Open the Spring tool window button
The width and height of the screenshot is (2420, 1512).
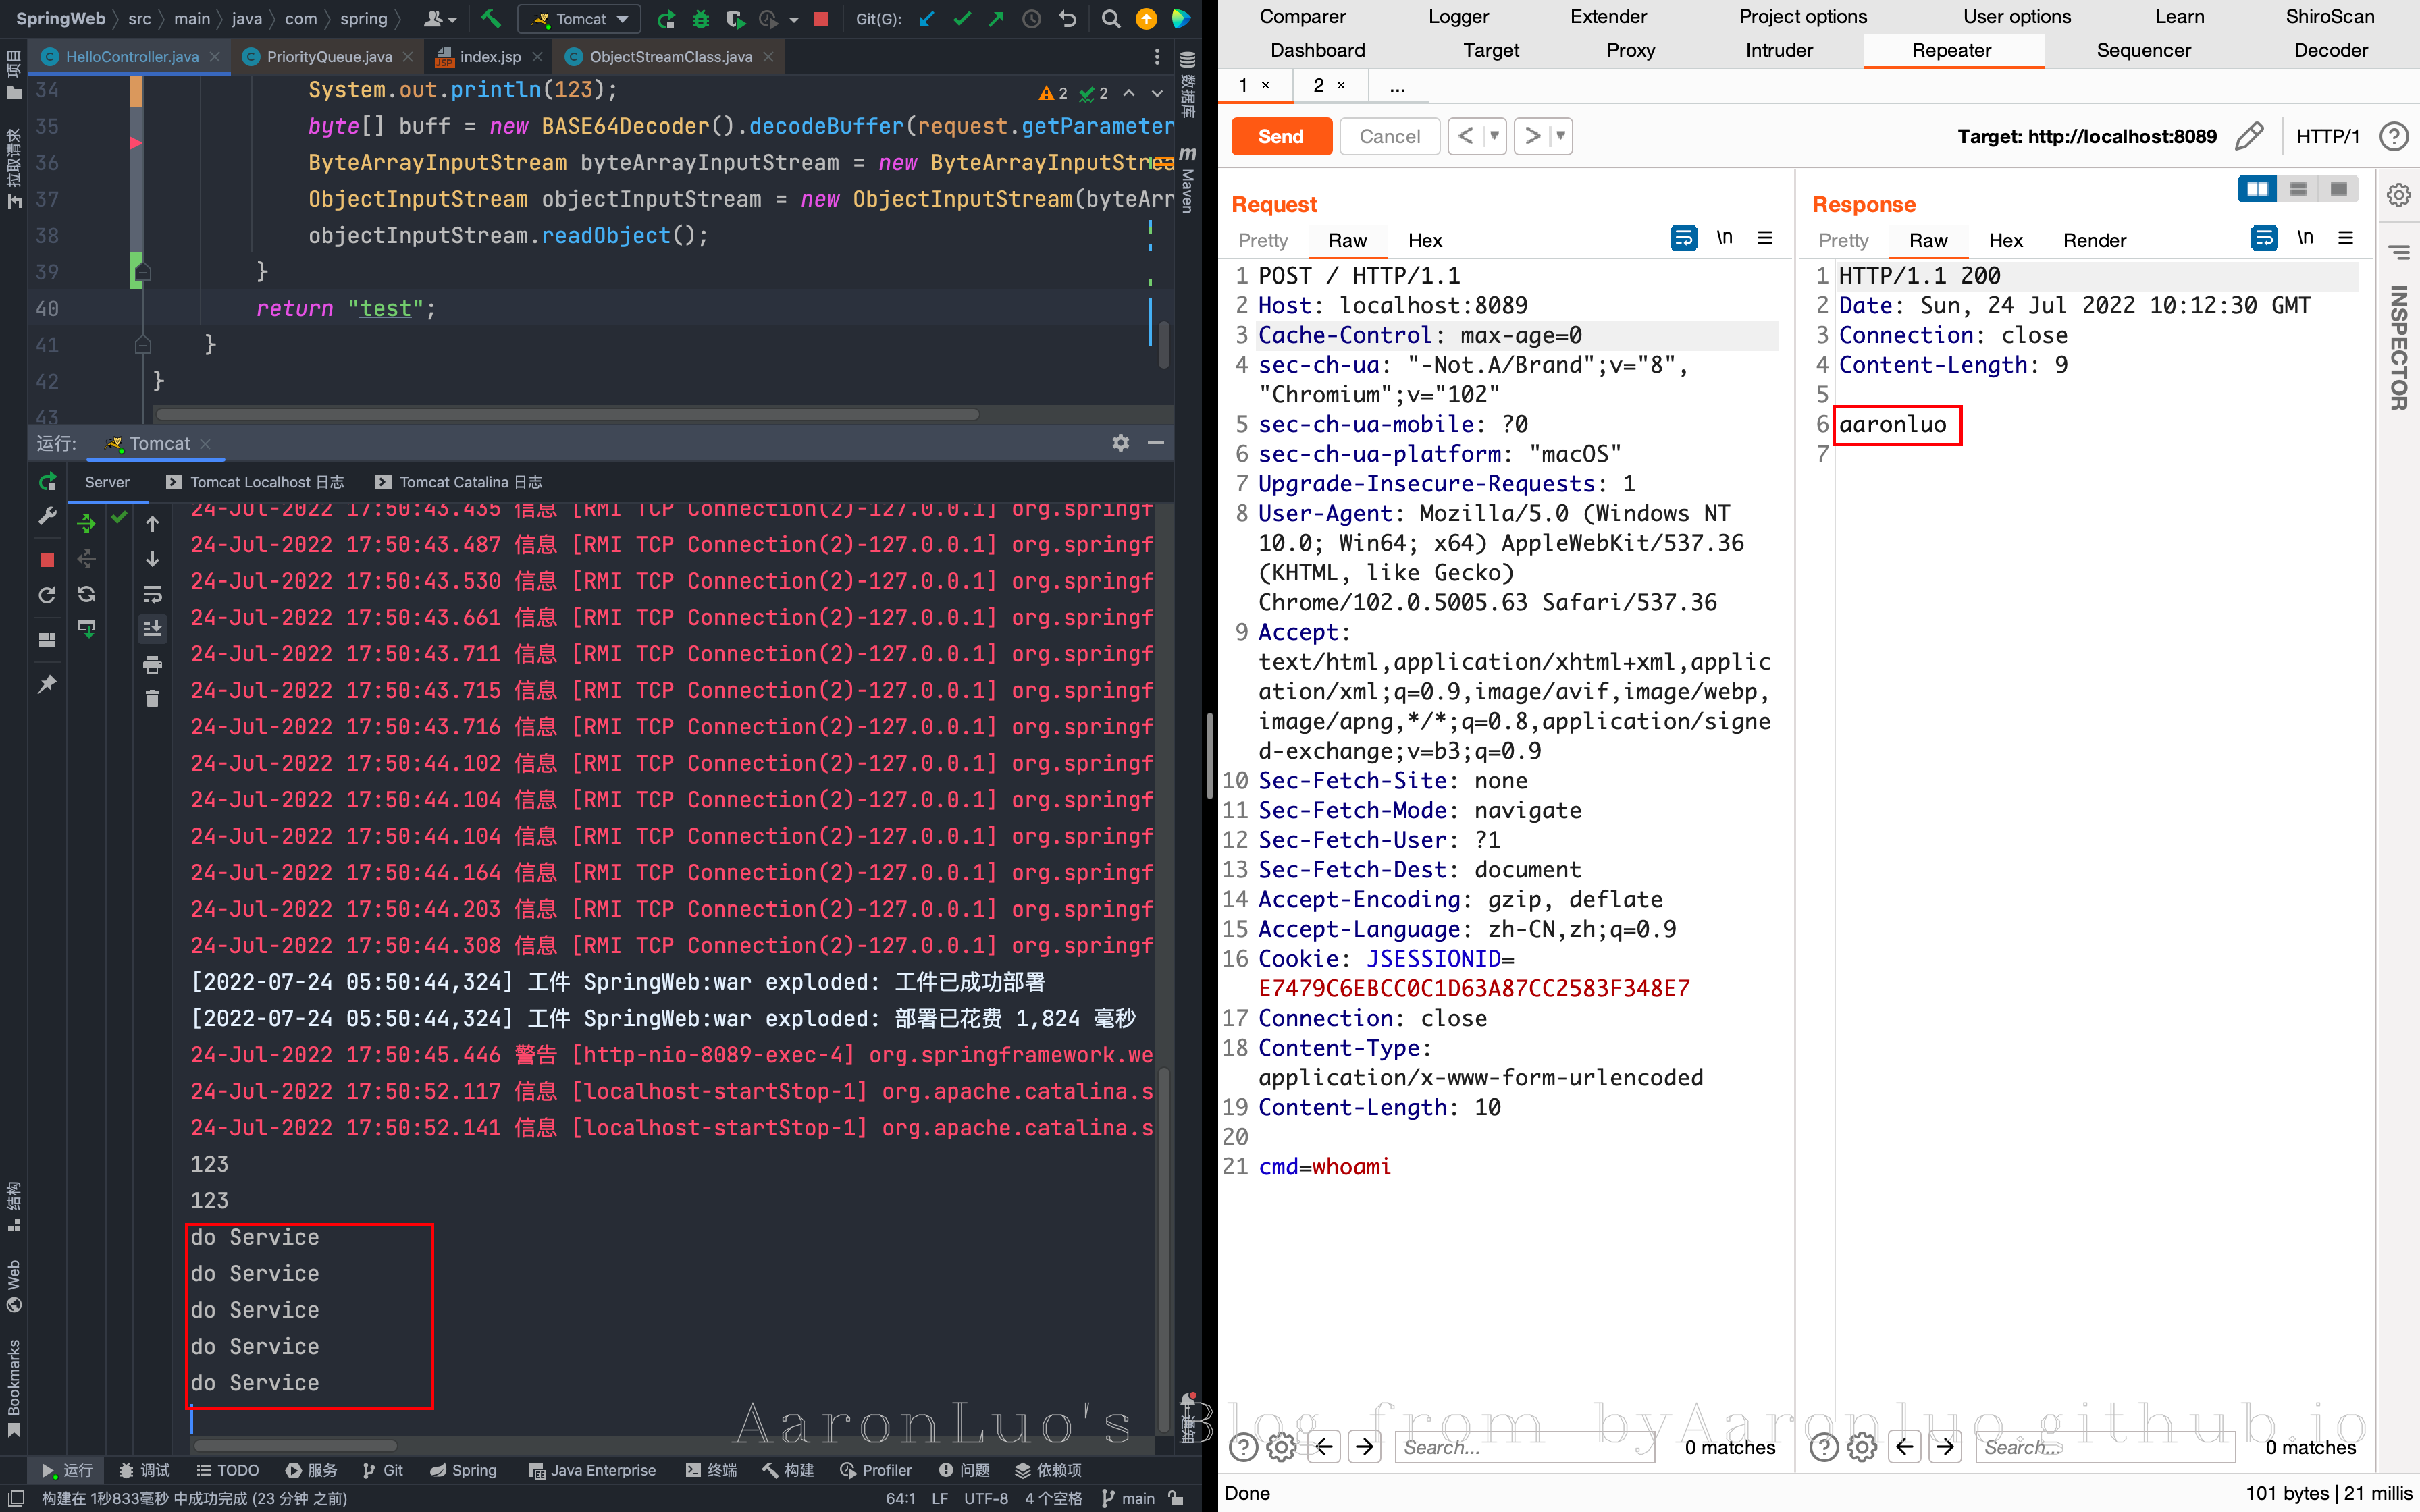pyautogui.click(x=463, y=1470)
